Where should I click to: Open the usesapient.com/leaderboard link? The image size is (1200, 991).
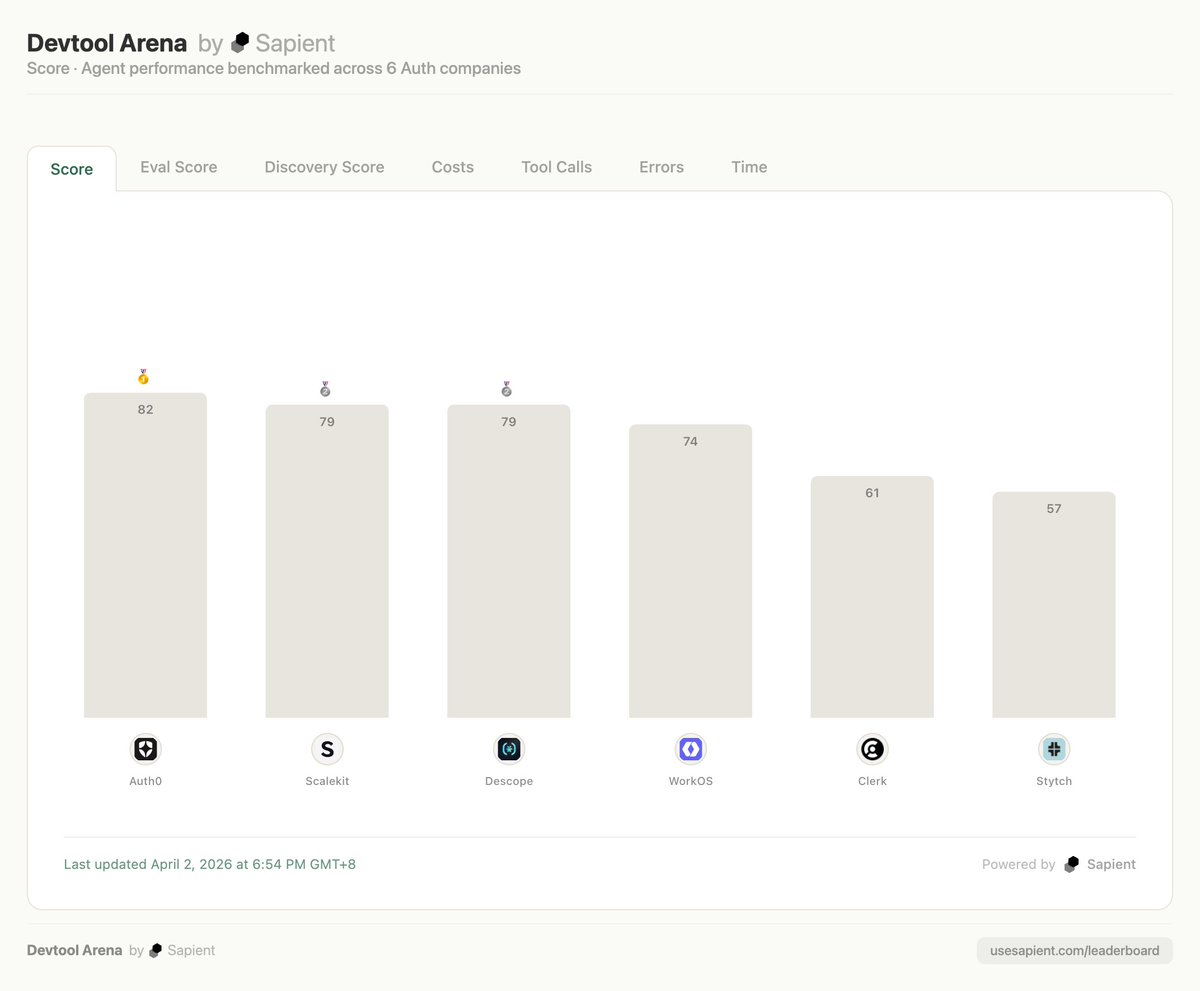[1075, 951]
